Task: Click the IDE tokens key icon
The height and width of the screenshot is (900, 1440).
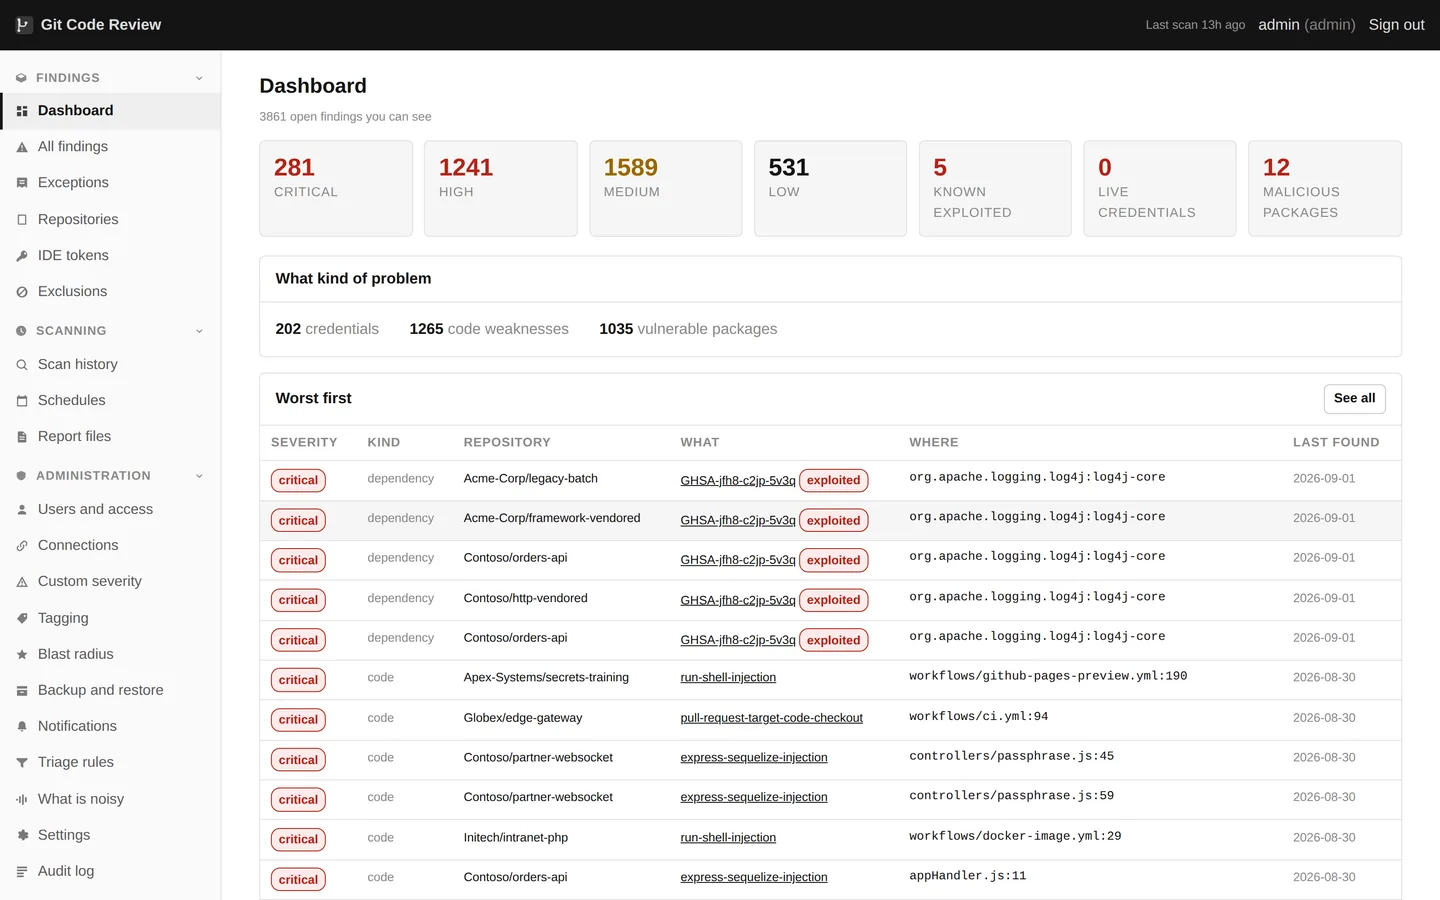Action: (22, 256)
